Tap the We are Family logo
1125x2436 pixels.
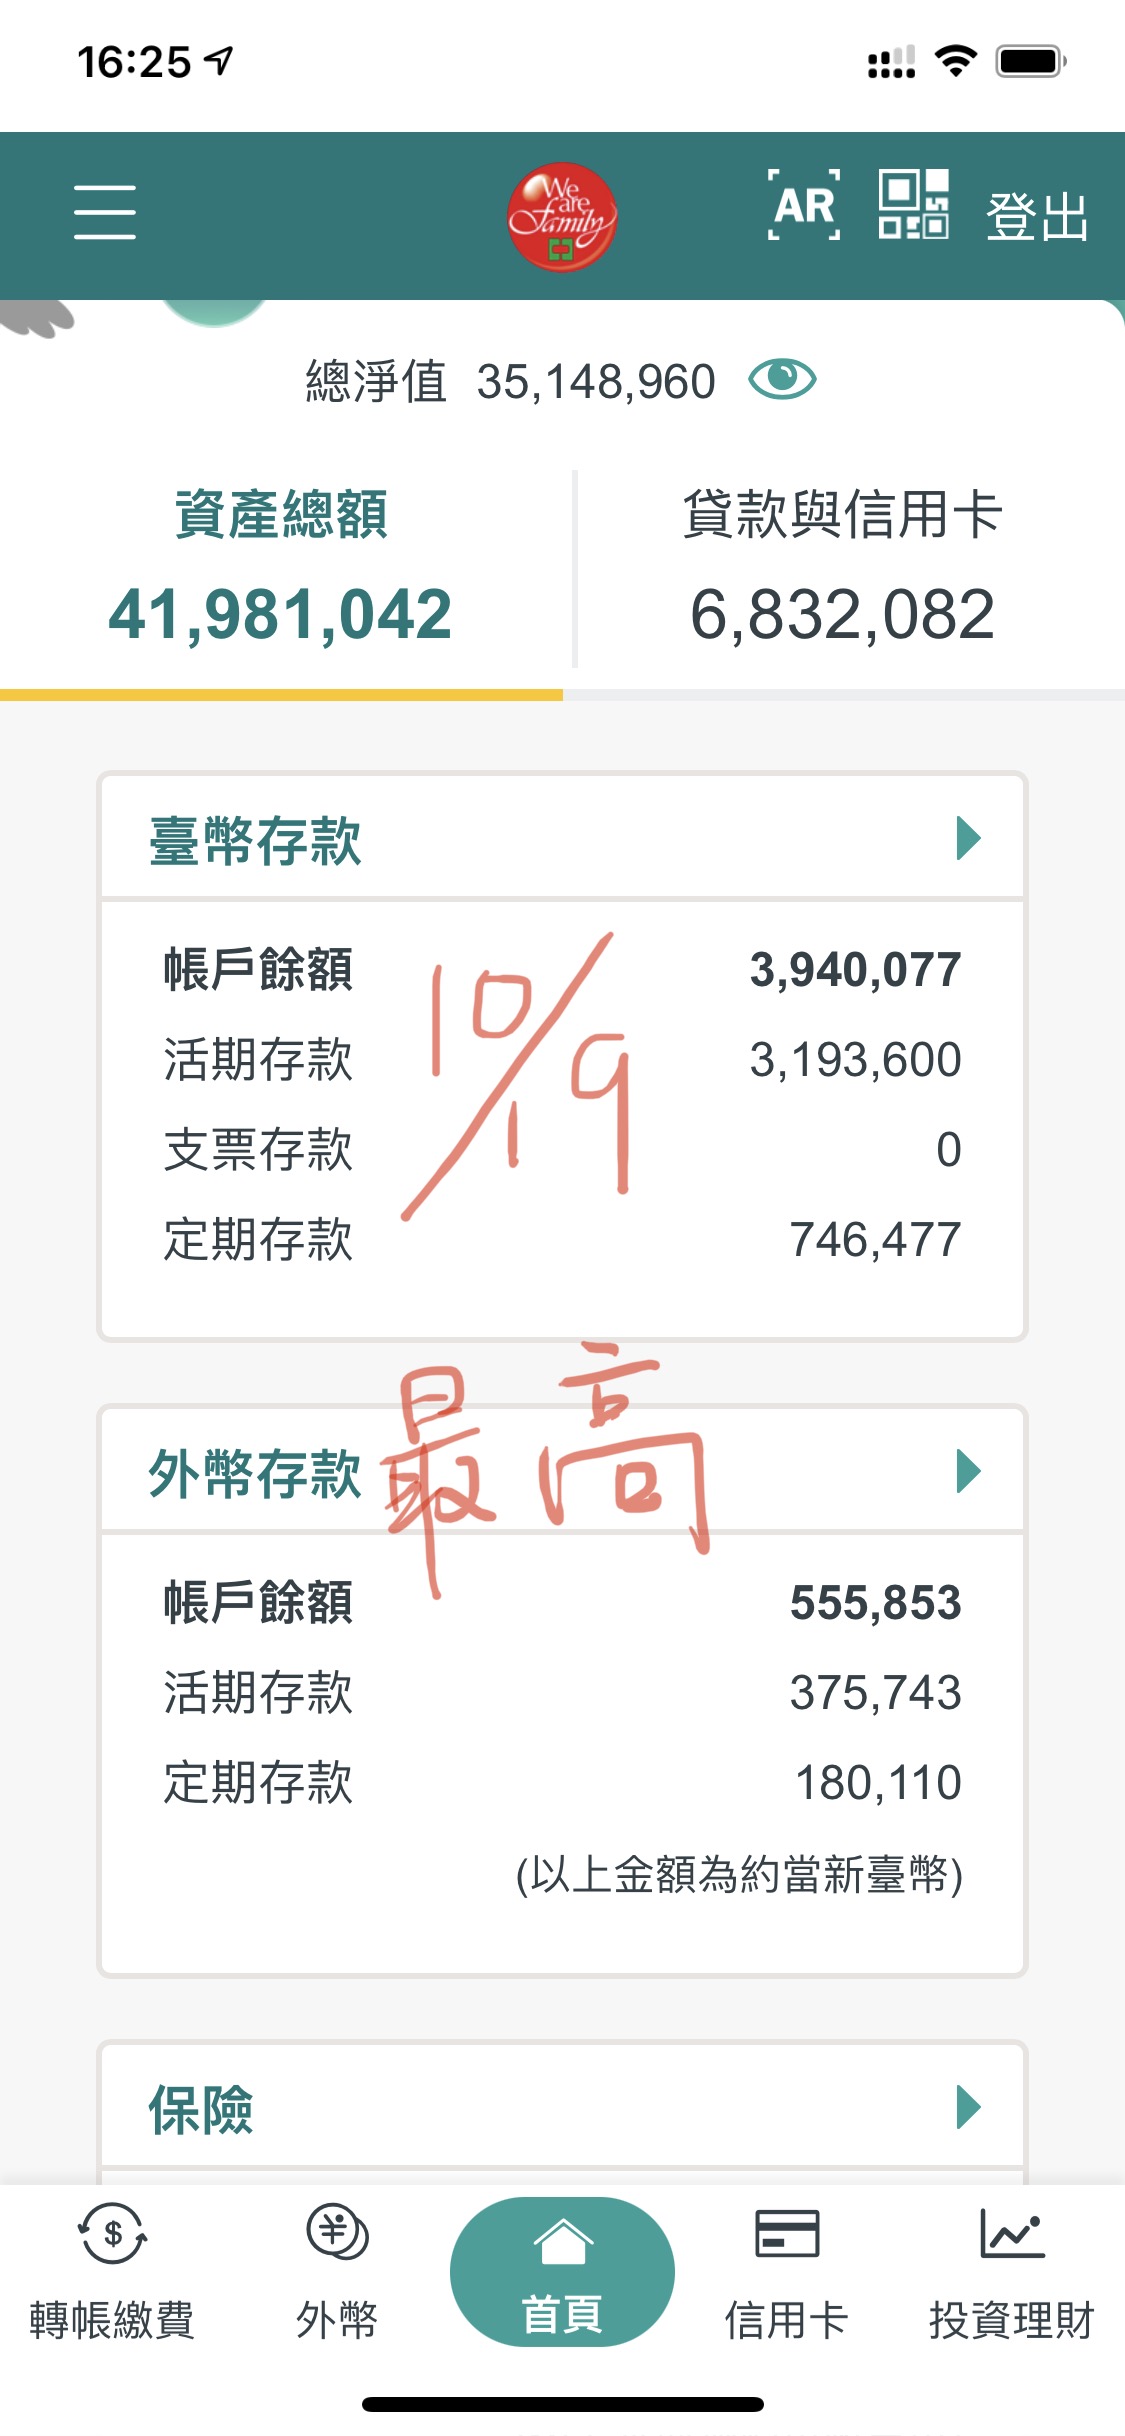point(561,216)
